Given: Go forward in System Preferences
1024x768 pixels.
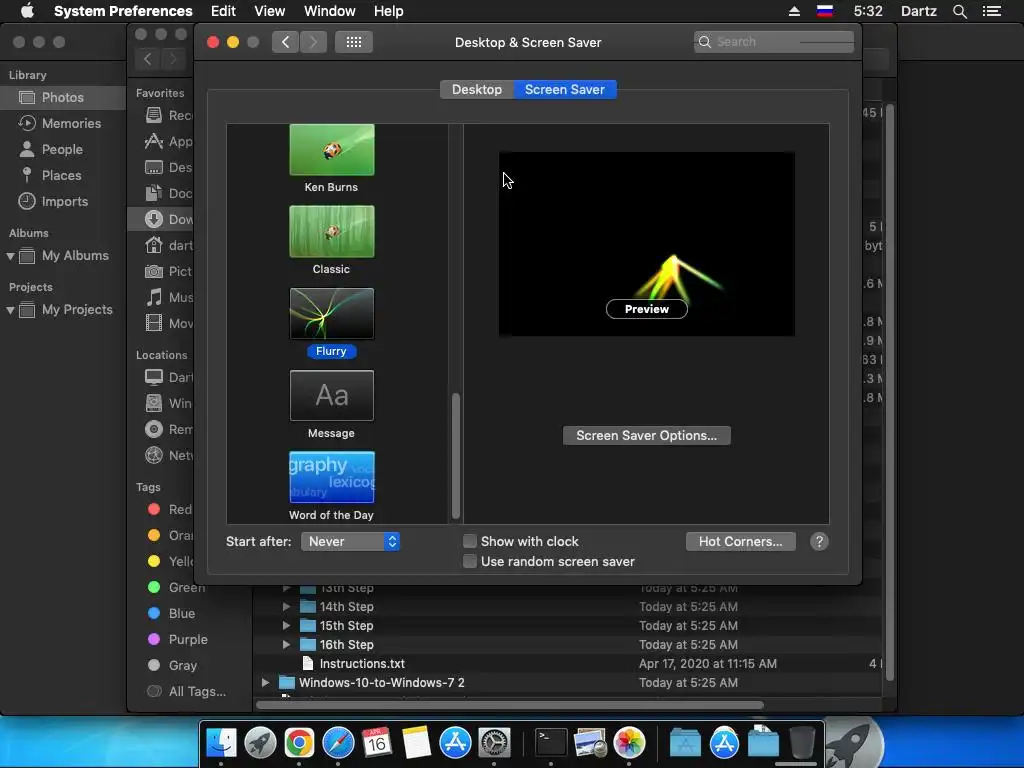Looking at the screenshot, I should 313,42.
